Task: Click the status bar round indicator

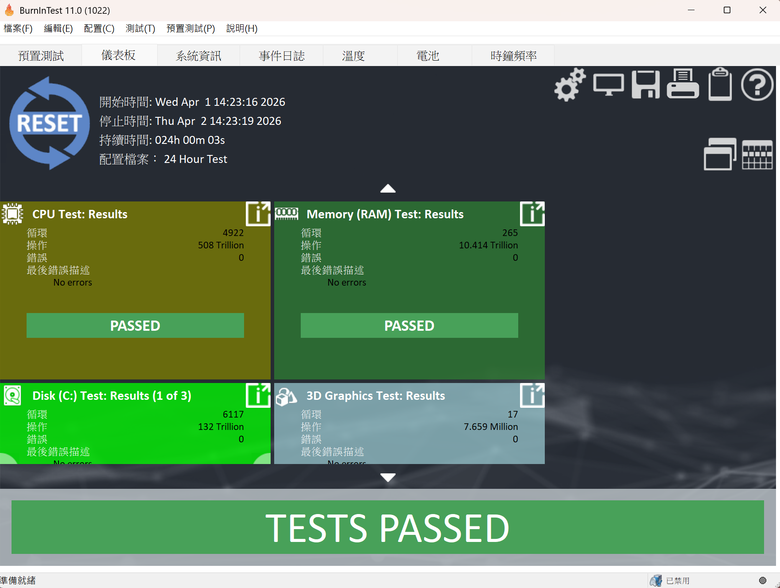Action: point(763,581)
